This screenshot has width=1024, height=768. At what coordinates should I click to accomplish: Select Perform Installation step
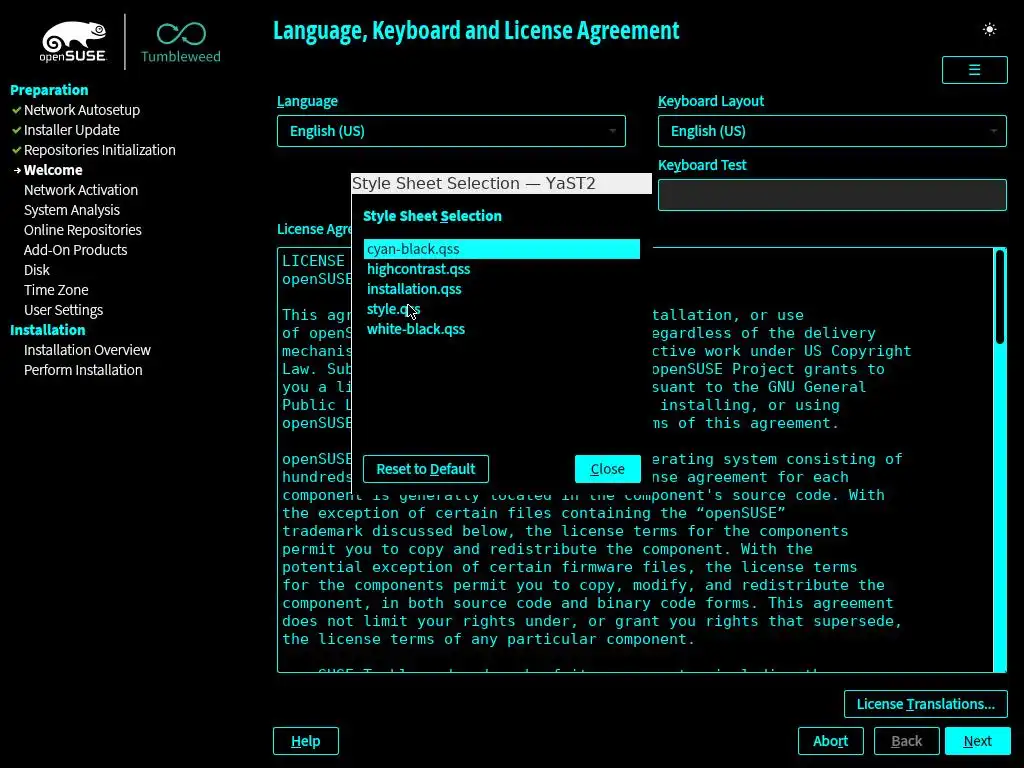pos(83,370)
